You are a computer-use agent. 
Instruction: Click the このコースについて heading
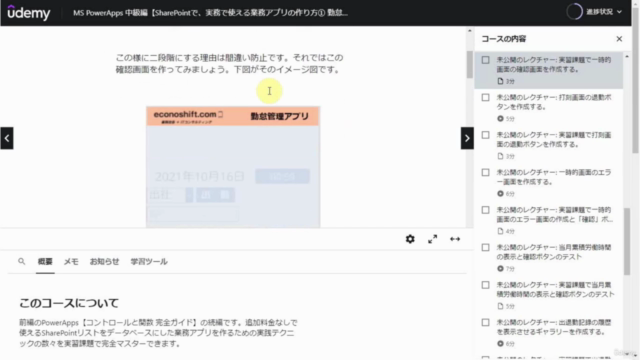pyautogui.click(x=69, y=303)
